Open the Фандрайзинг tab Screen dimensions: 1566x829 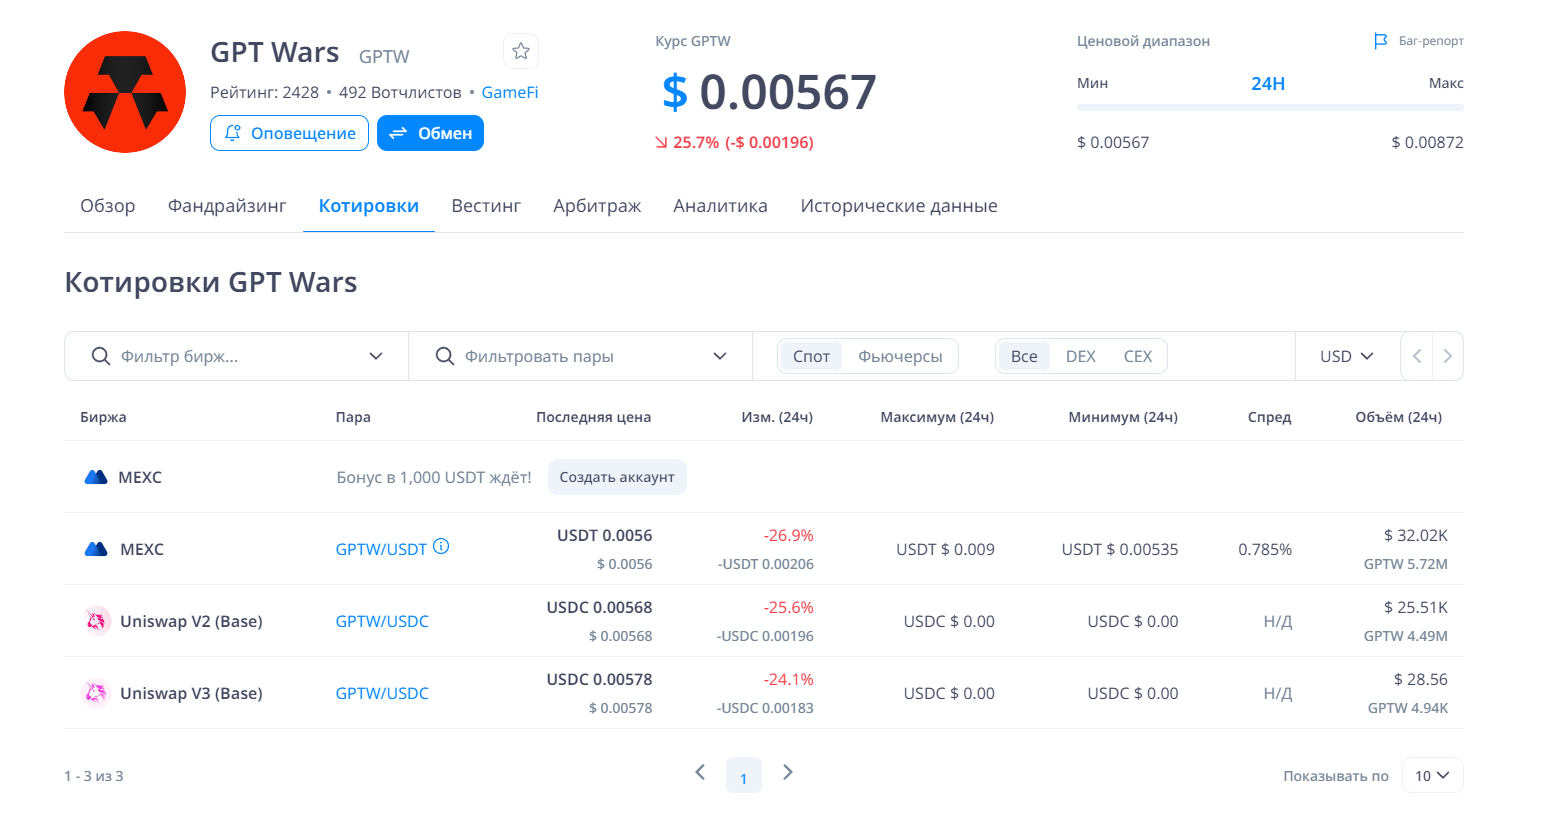tap(227, 206)
